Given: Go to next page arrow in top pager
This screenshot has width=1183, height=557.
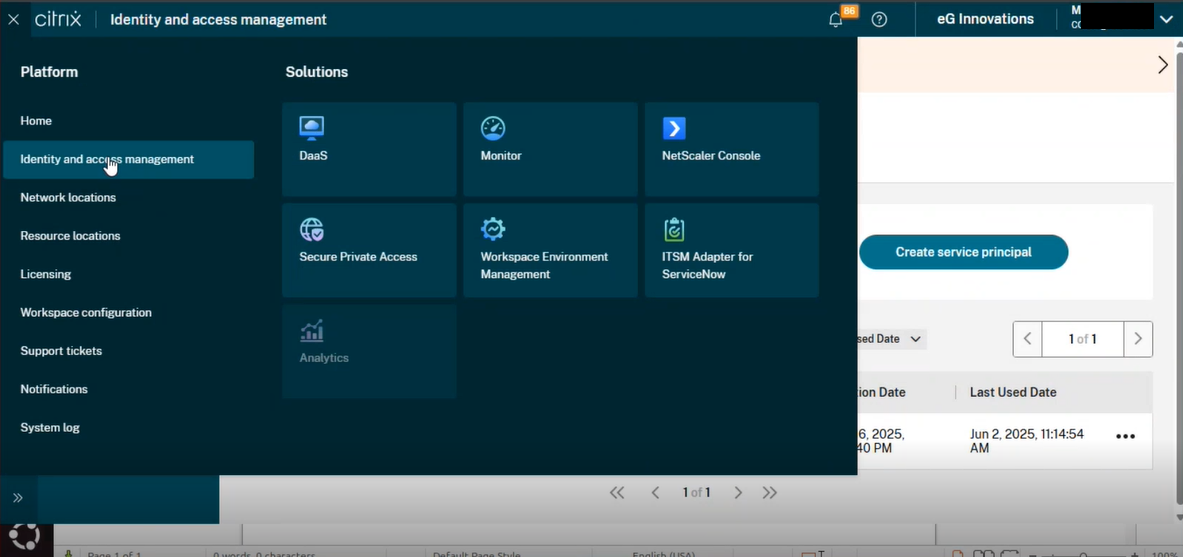Looking at the screenshot, I should click(x=1138, y=339).
